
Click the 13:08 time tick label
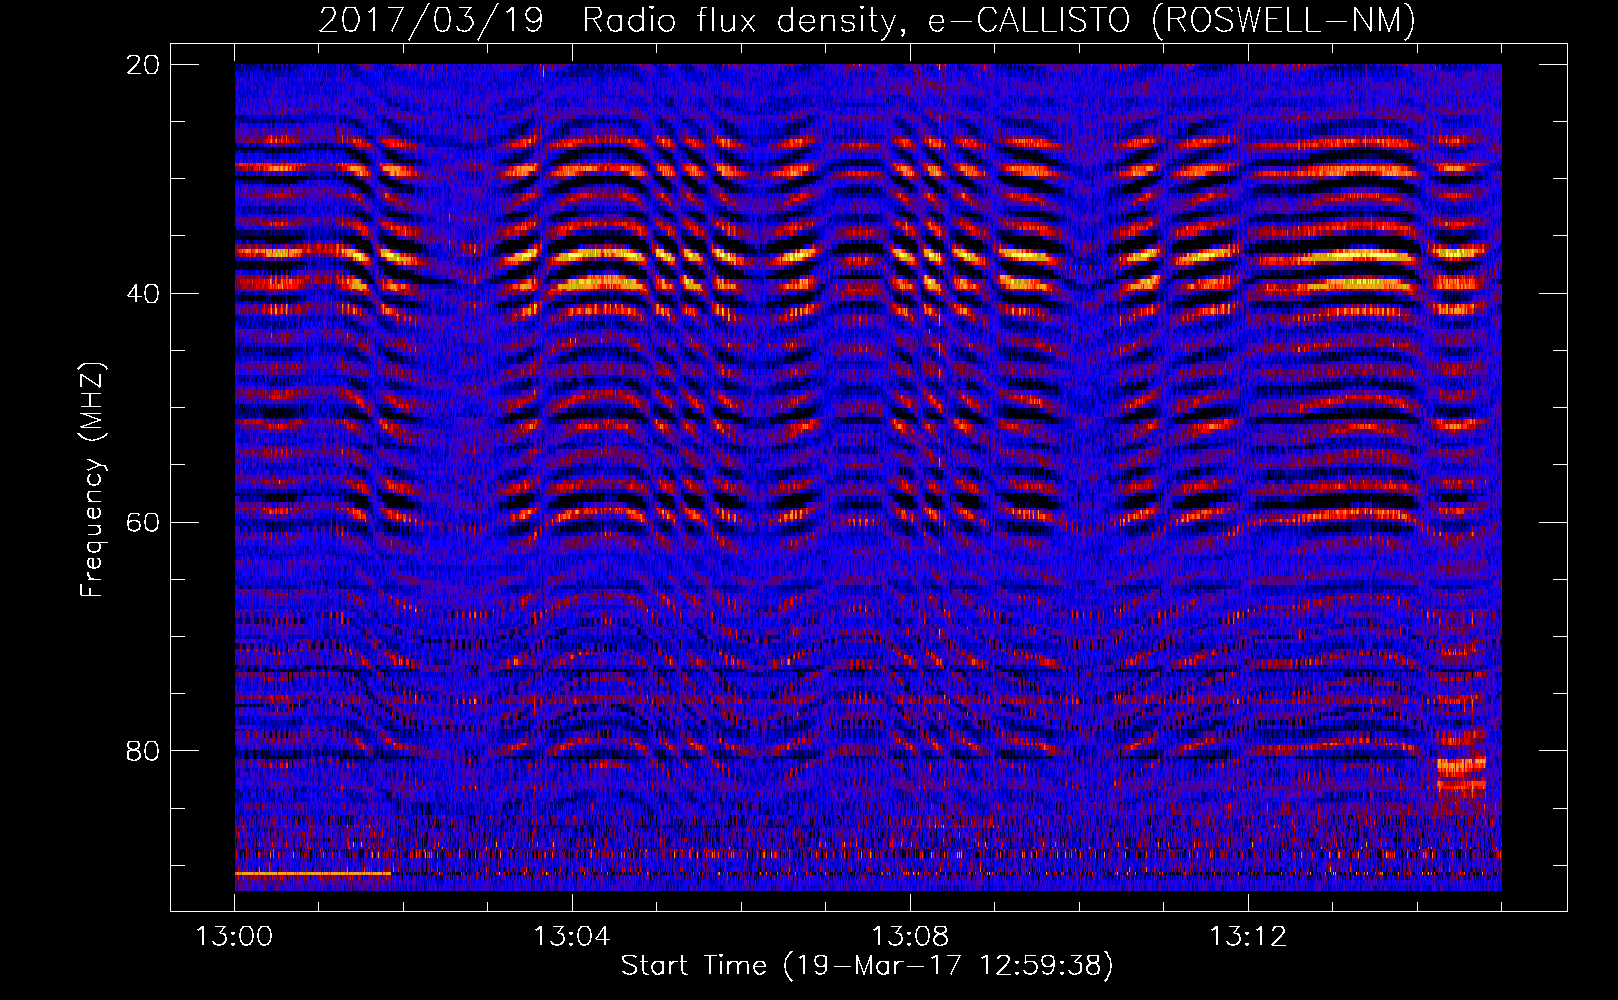(x=910, y=937)
